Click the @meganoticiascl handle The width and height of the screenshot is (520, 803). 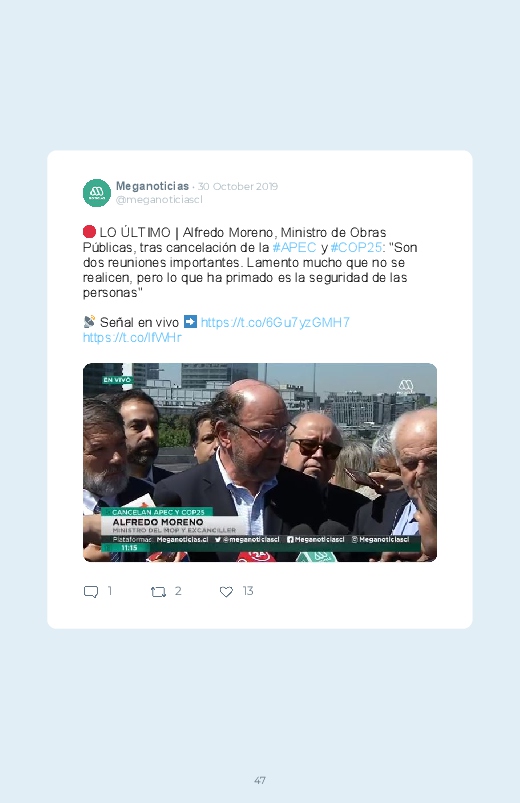pos(159,200)
